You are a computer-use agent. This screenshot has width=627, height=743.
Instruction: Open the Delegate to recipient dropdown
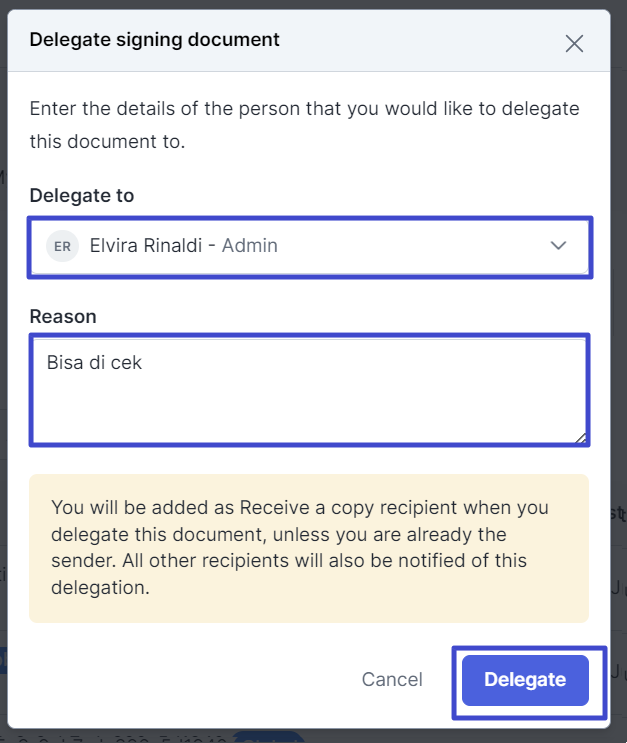coord(310,247)
